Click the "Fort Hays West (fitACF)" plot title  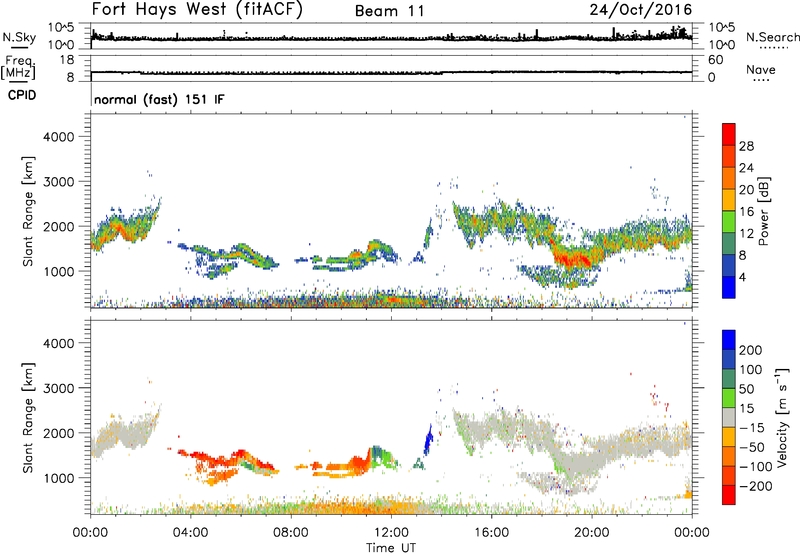[197, 9]
